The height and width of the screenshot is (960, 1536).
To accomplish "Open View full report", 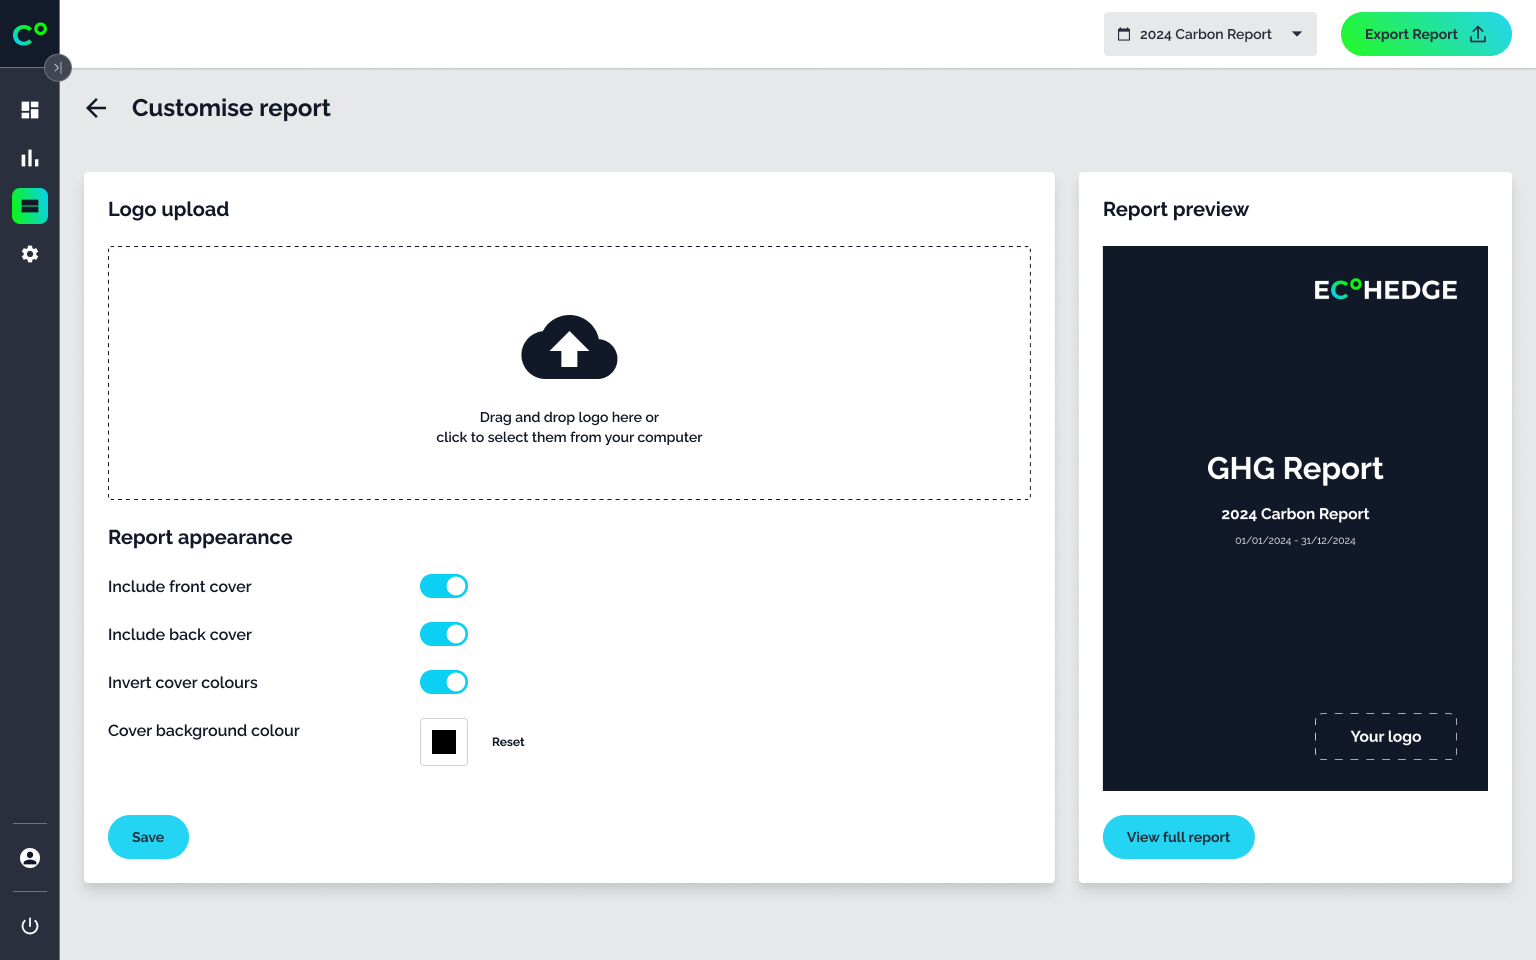I will click(x=1178, y=837).
